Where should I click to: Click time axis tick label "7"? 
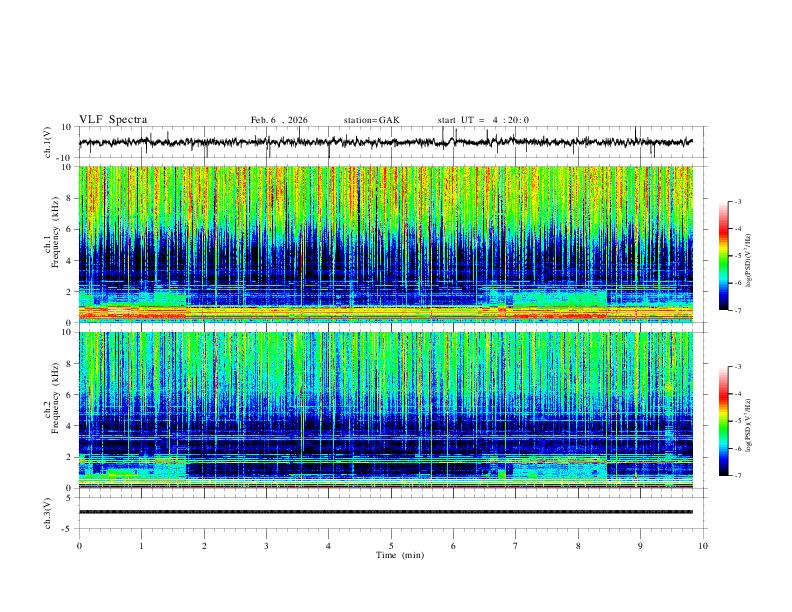pos(516,546)
